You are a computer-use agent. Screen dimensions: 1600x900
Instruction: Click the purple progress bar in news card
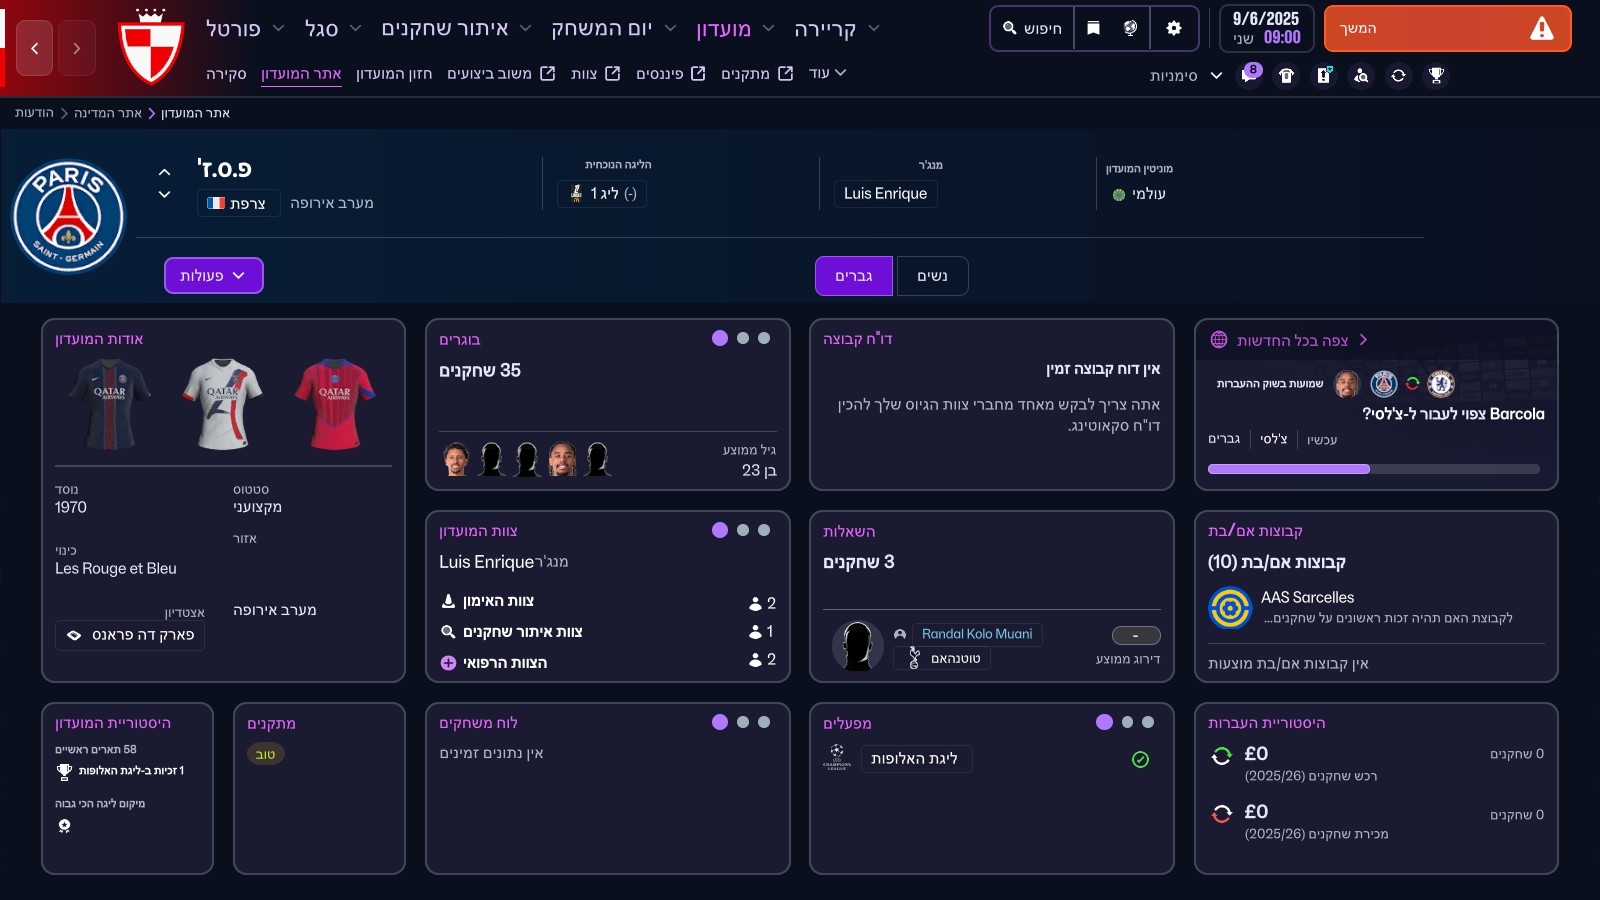tap(1288, 469)
